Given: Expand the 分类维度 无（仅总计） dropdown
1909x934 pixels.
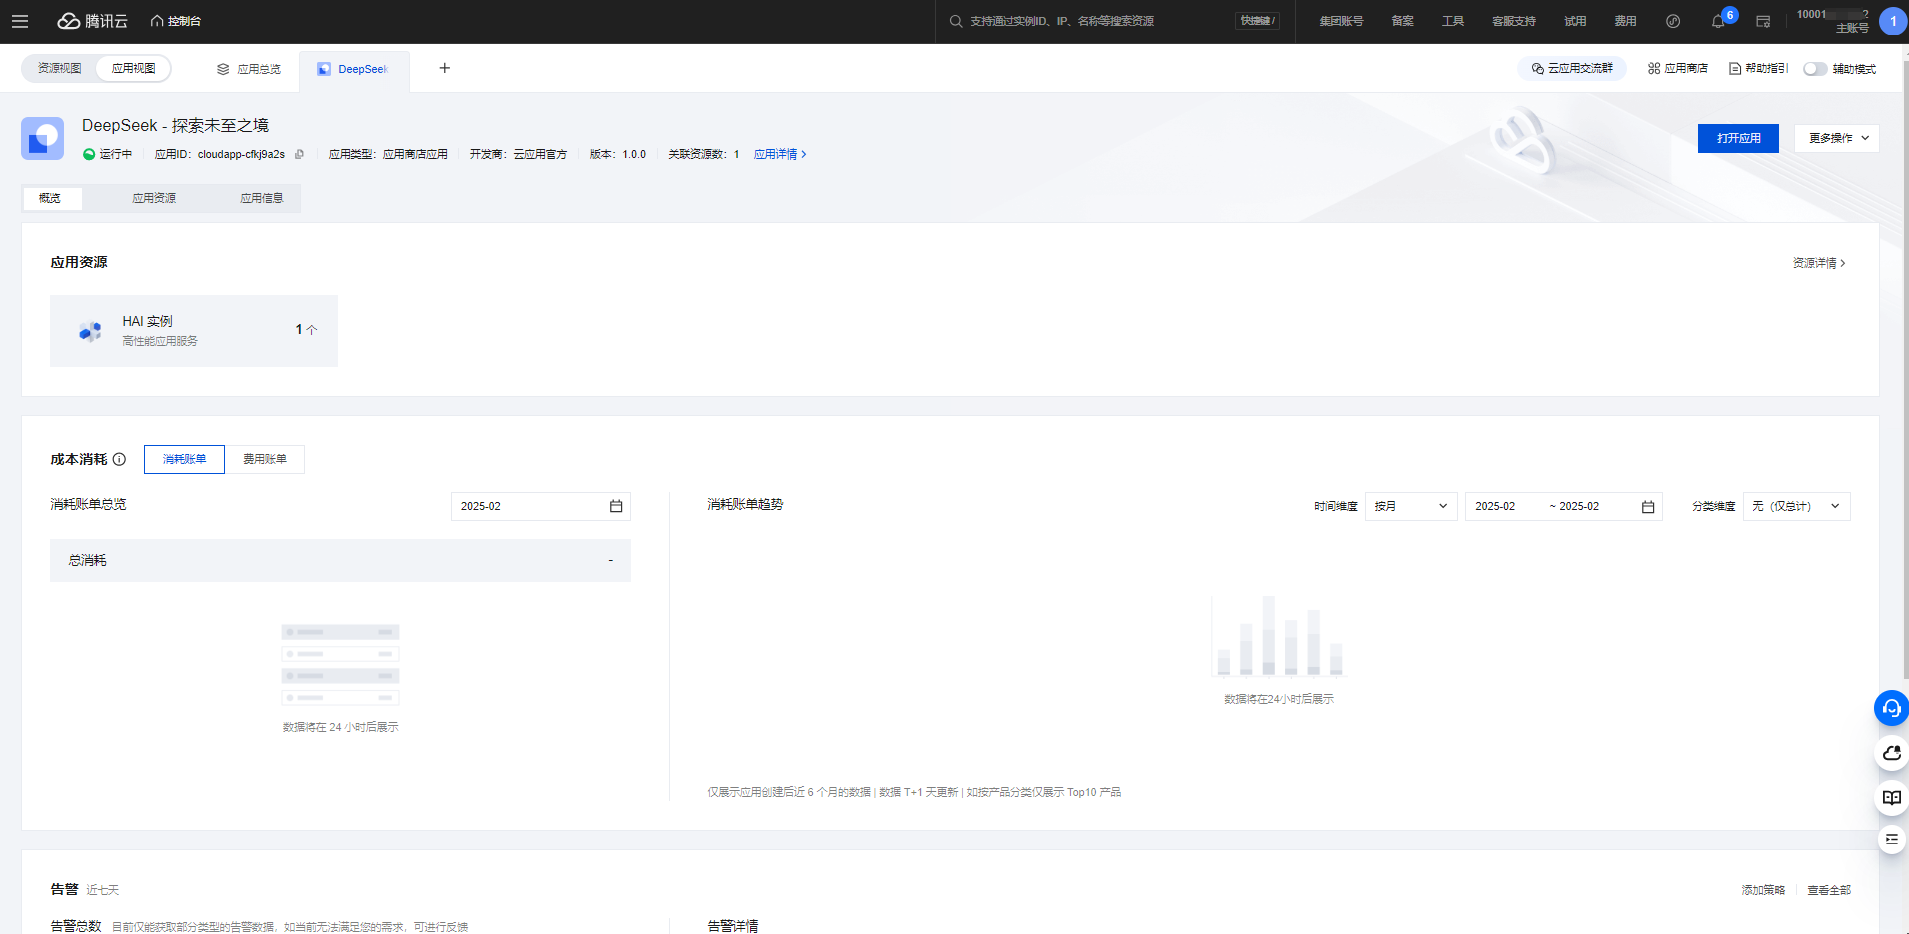Looking at the screenshot, I should coord(1797,506).
